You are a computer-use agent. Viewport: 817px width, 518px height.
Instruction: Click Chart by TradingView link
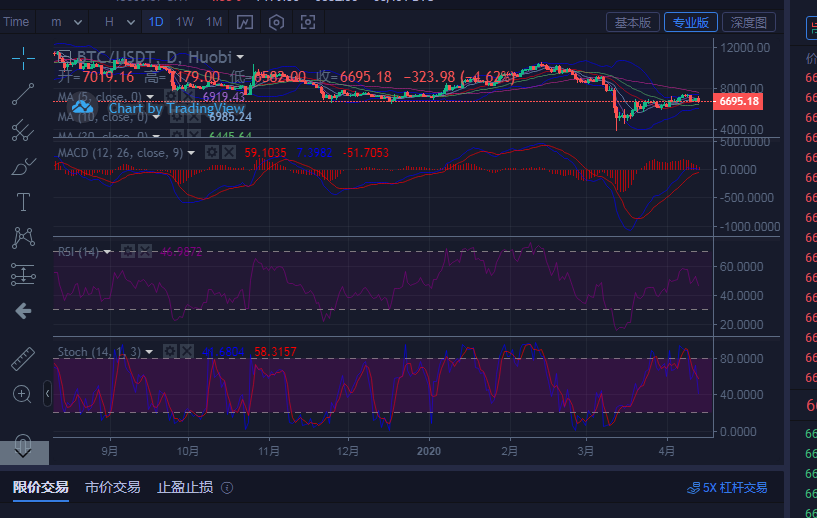(x=176, y=108)
